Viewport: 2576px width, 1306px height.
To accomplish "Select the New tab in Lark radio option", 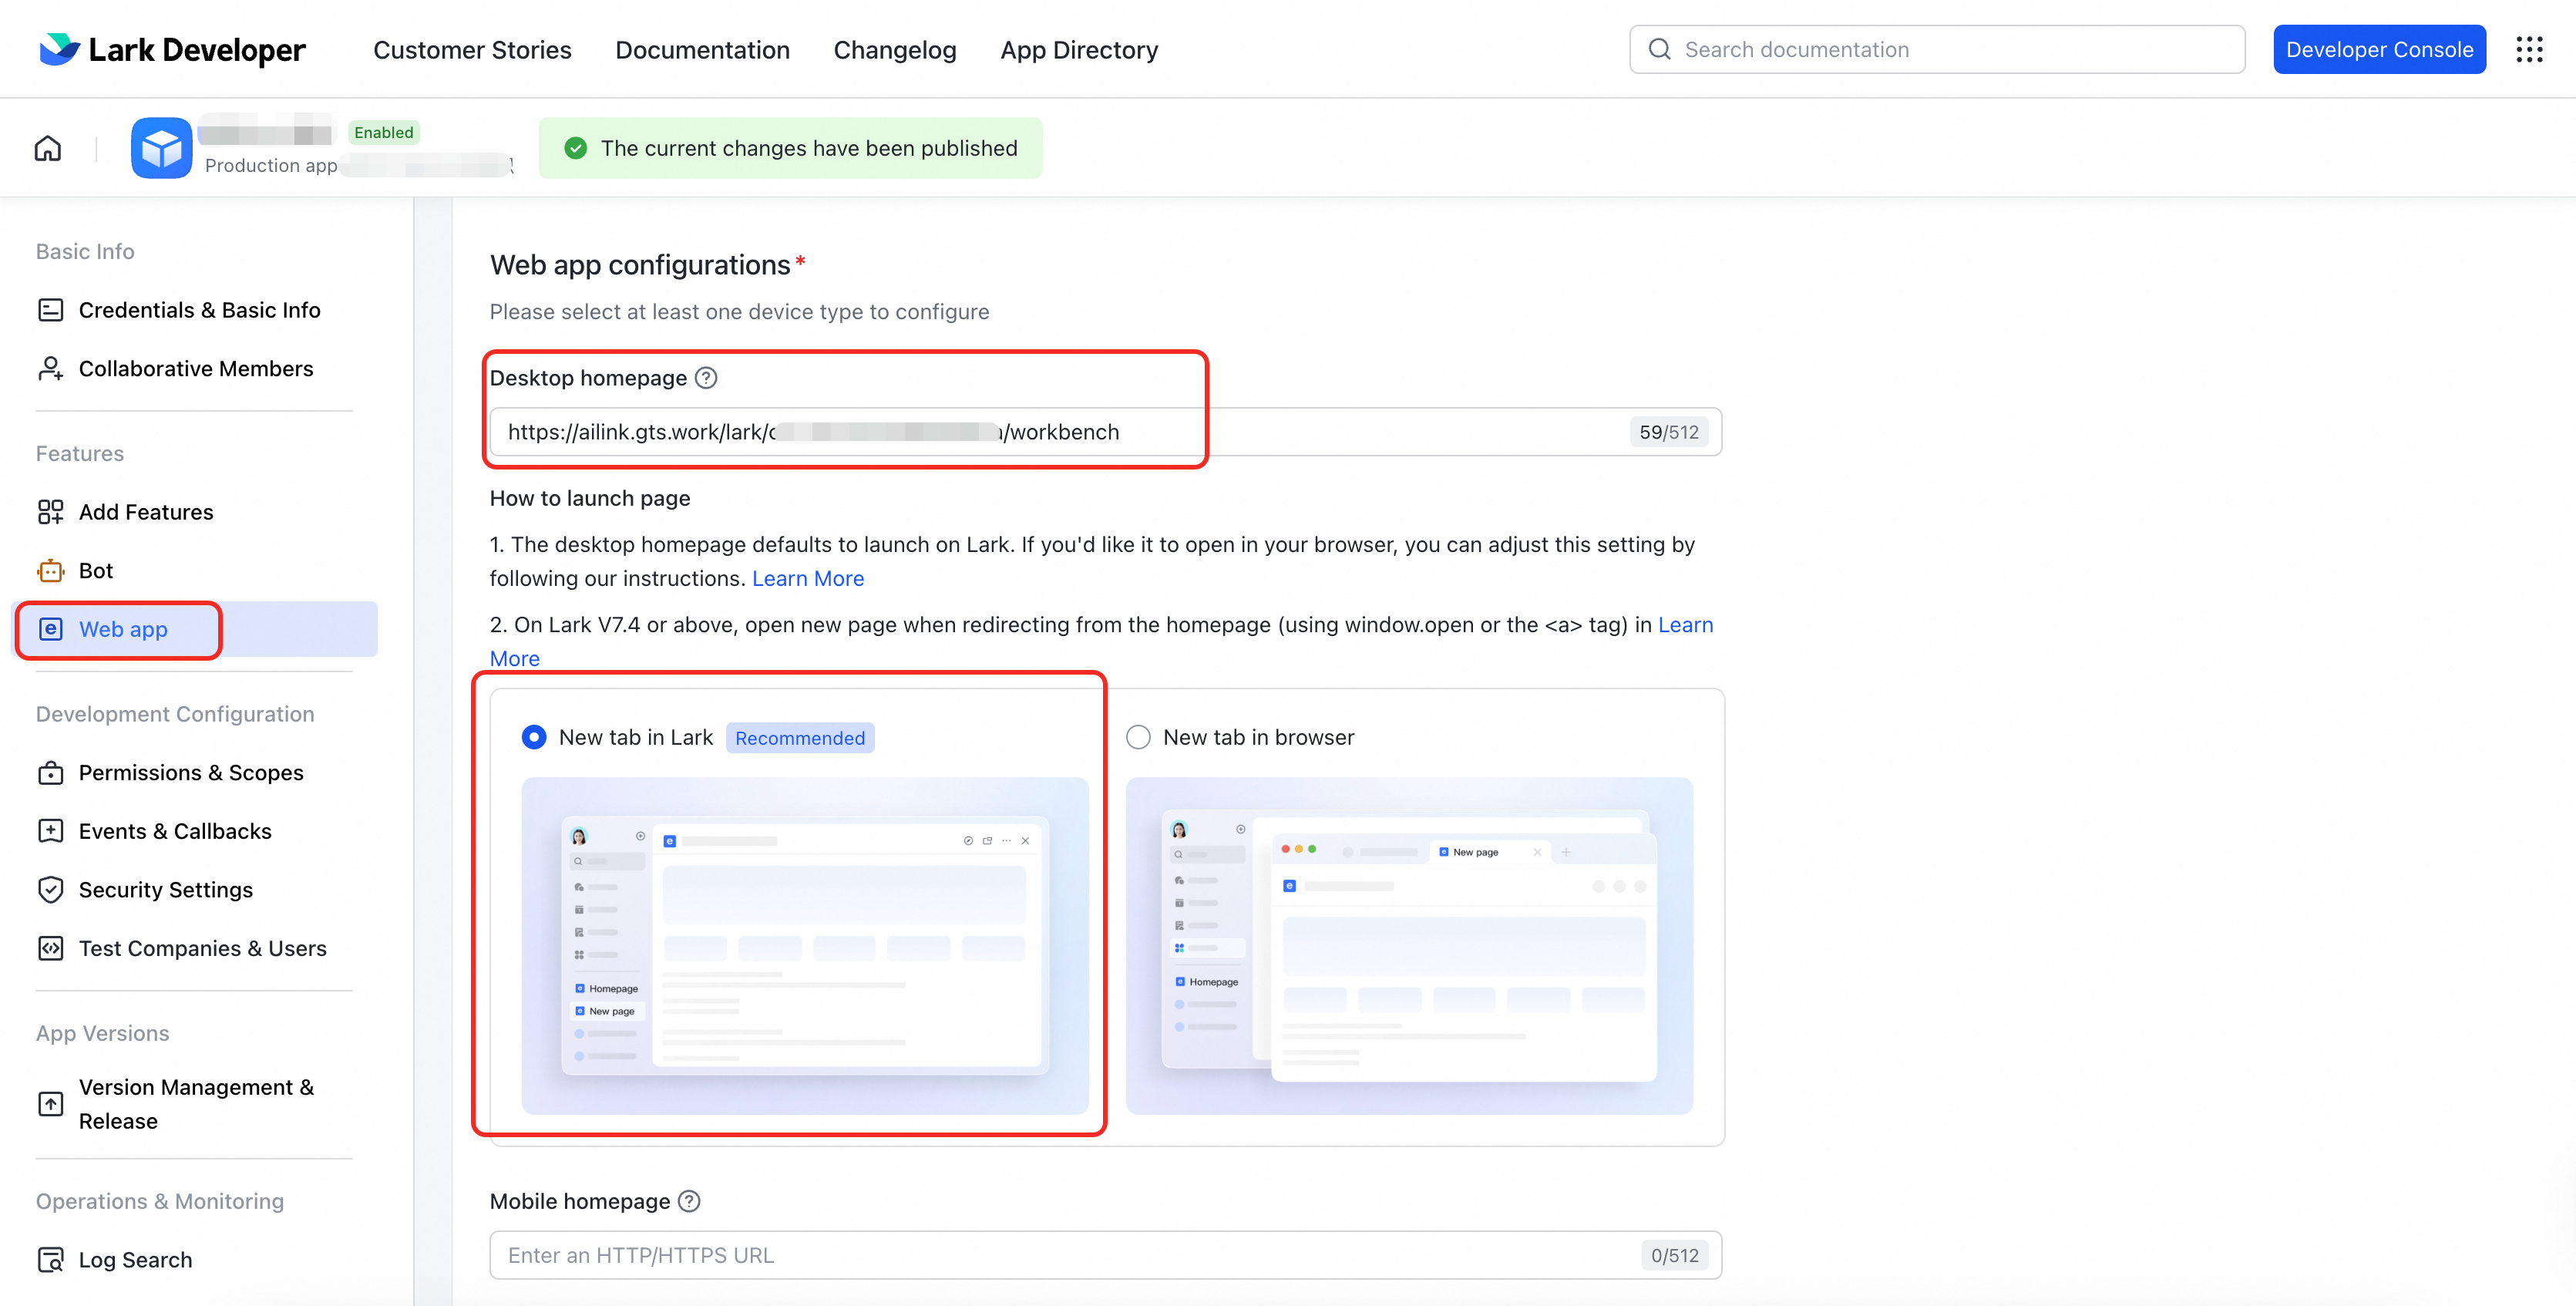I will coord(534,737).
